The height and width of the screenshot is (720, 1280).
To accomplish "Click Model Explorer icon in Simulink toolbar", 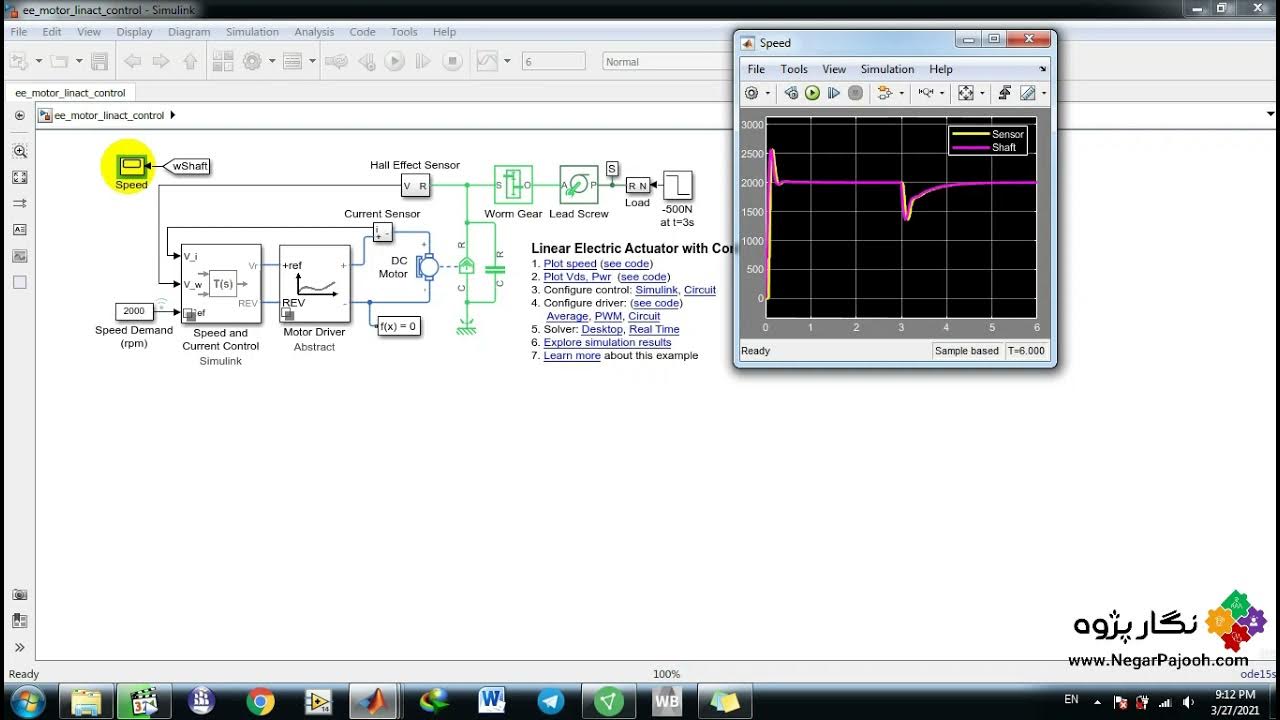I will pos(292,61).
